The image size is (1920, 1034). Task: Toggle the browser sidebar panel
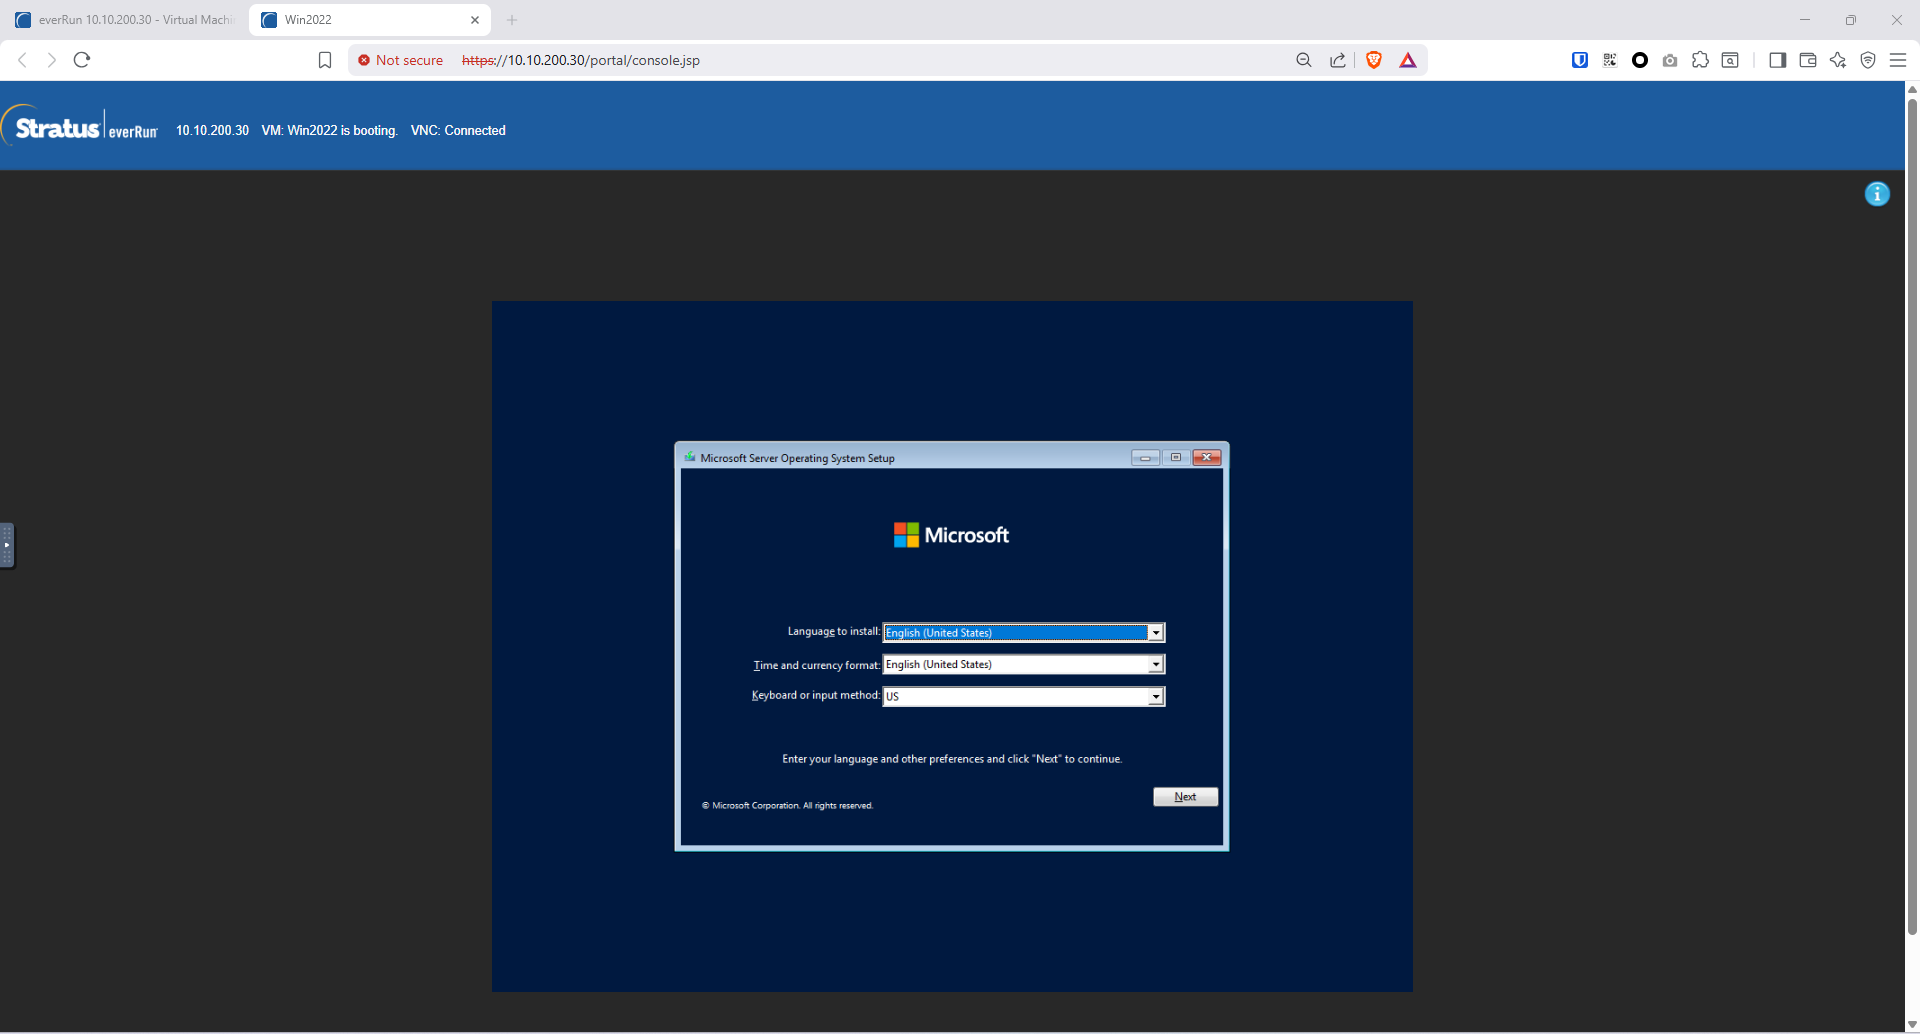pyautogui.click(x=1777, y=60)
